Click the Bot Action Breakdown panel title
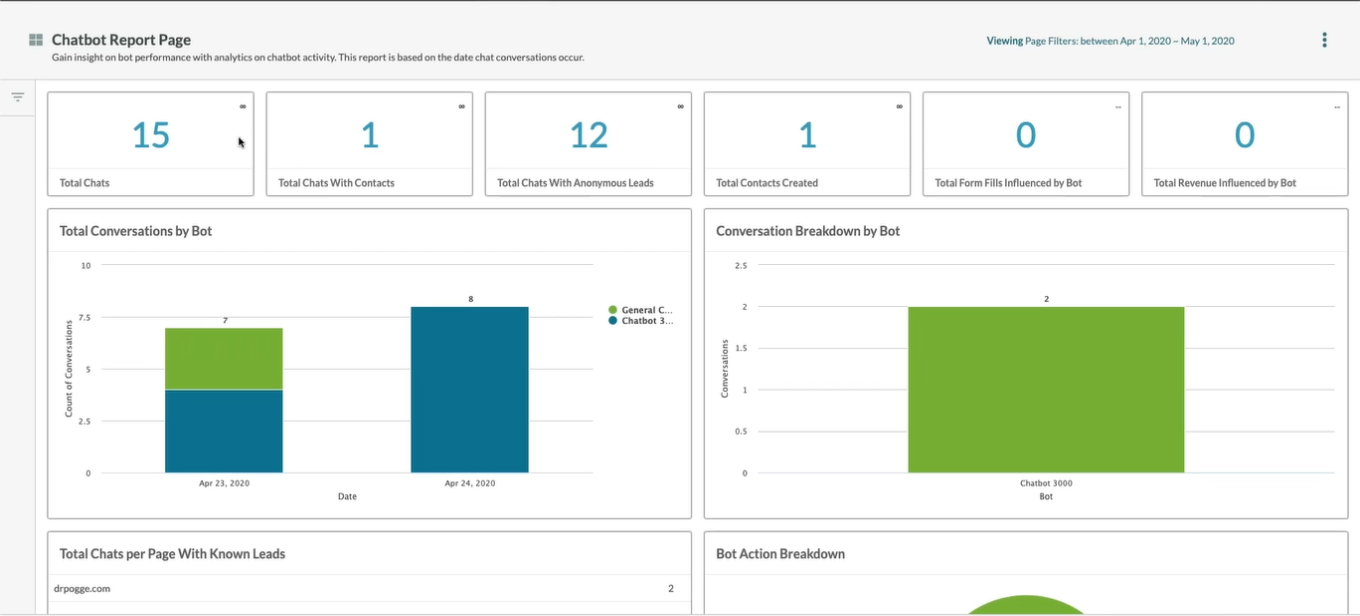The height and width of the screenshot is (616, 1360). (x=780, y=554)
